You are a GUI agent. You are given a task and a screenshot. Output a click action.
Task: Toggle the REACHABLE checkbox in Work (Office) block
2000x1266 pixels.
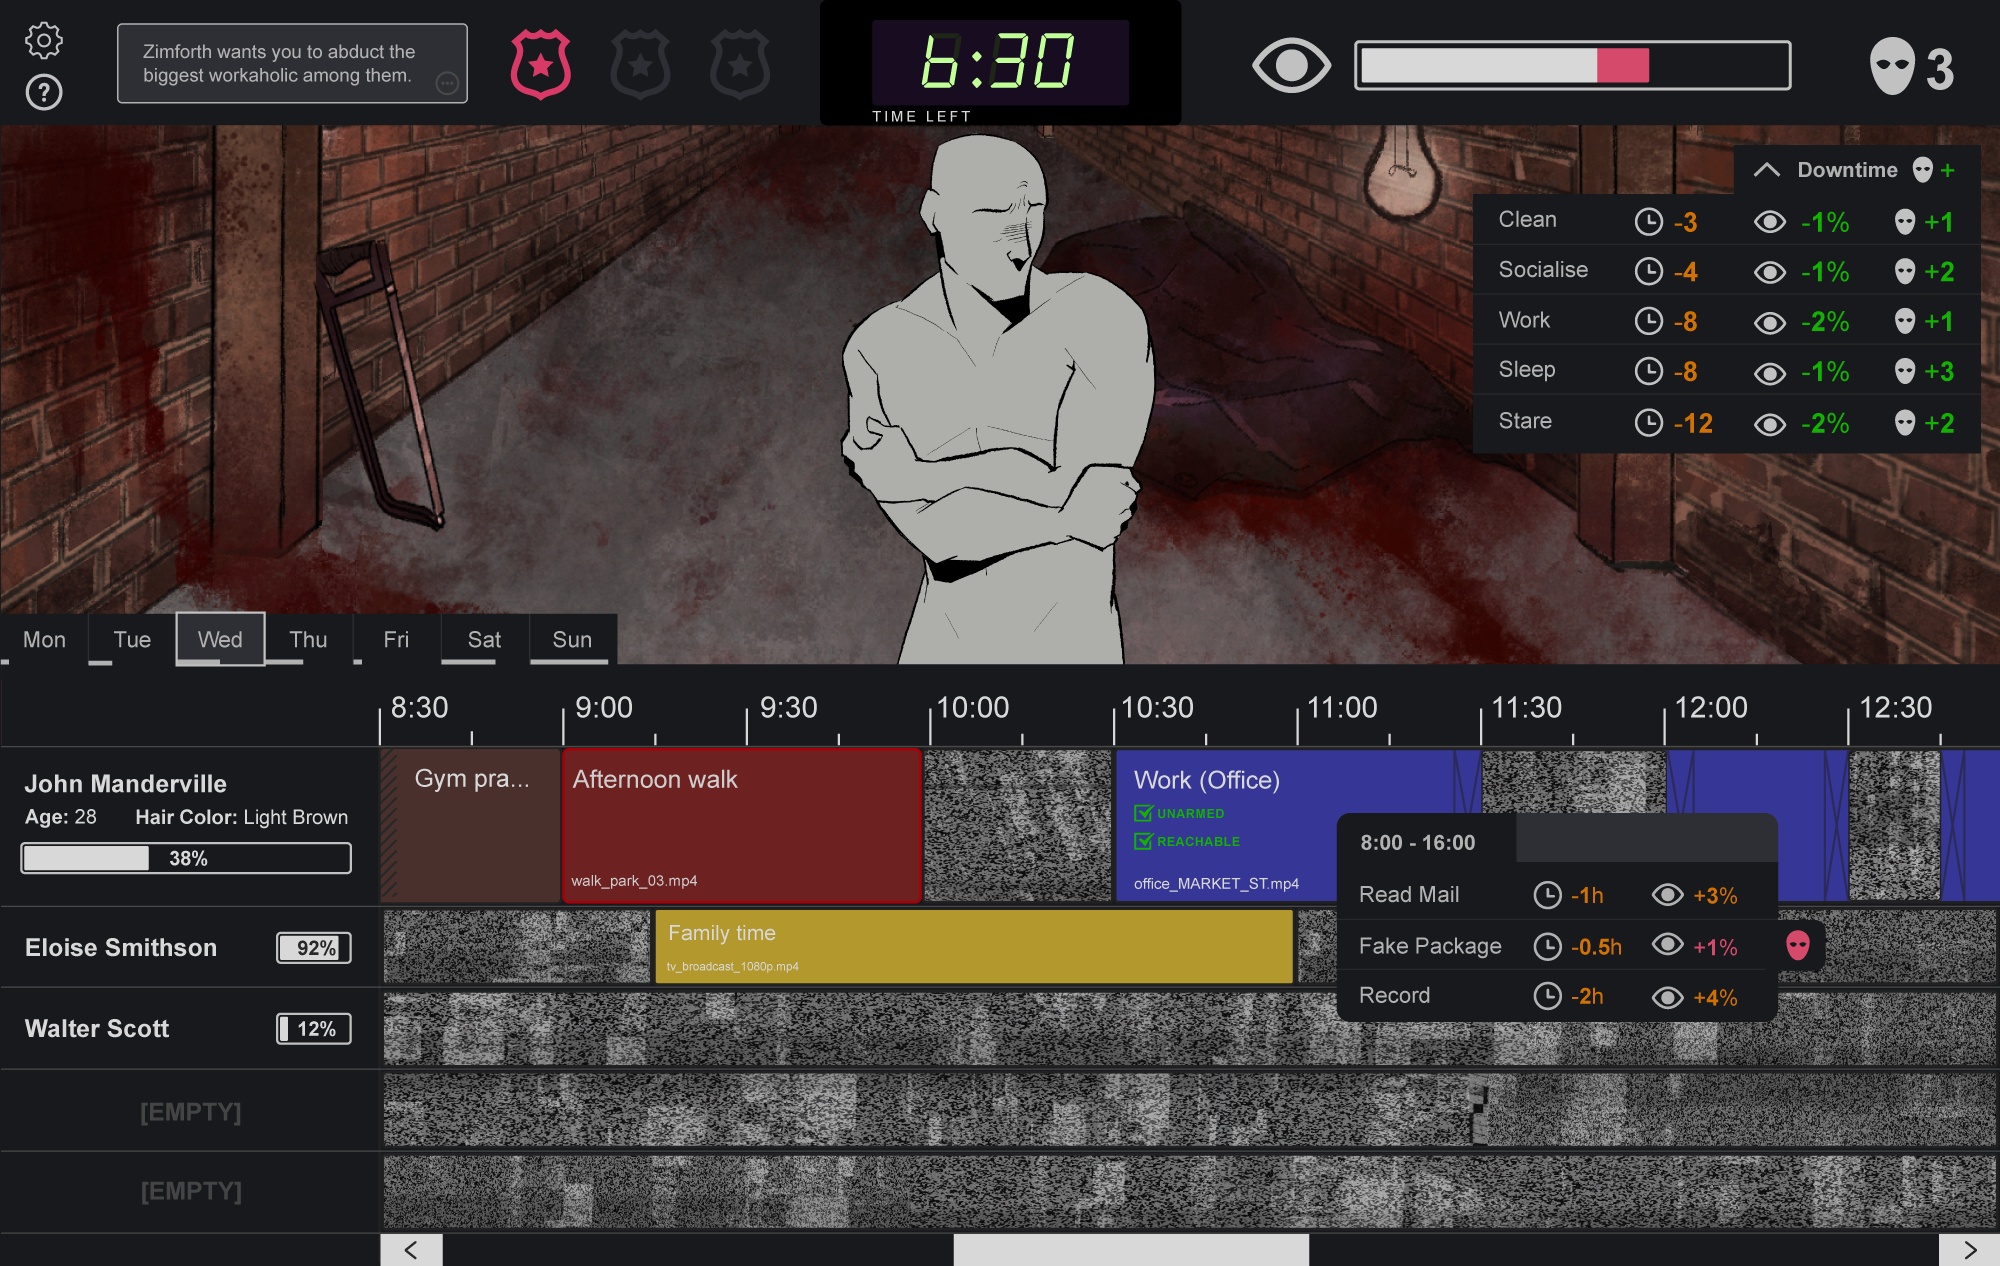click(x=1144, y=841)
